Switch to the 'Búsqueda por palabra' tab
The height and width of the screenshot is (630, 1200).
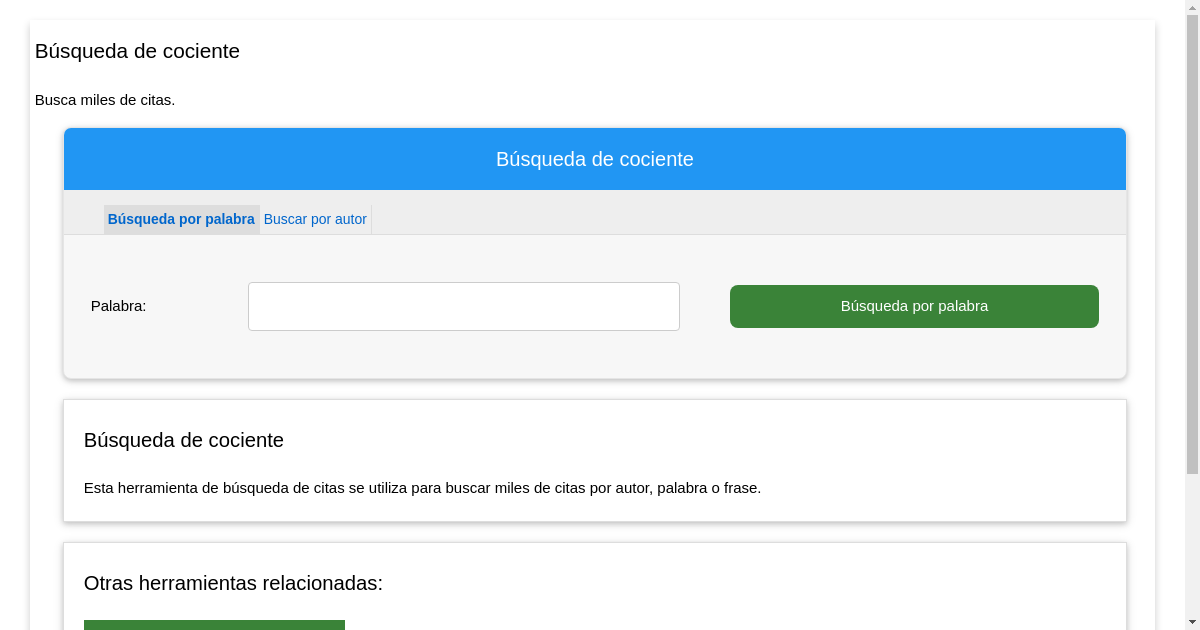tap(181, 219)
